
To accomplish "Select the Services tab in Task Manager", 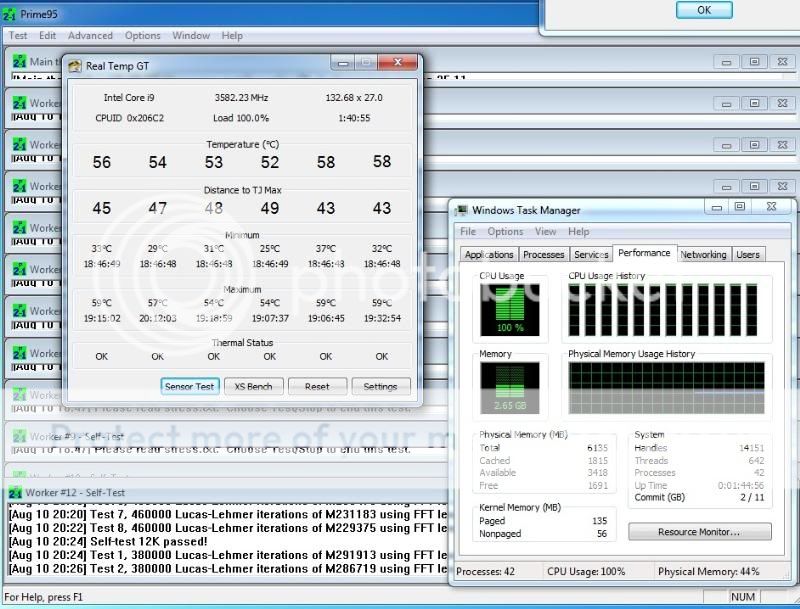I will (591, 255).
